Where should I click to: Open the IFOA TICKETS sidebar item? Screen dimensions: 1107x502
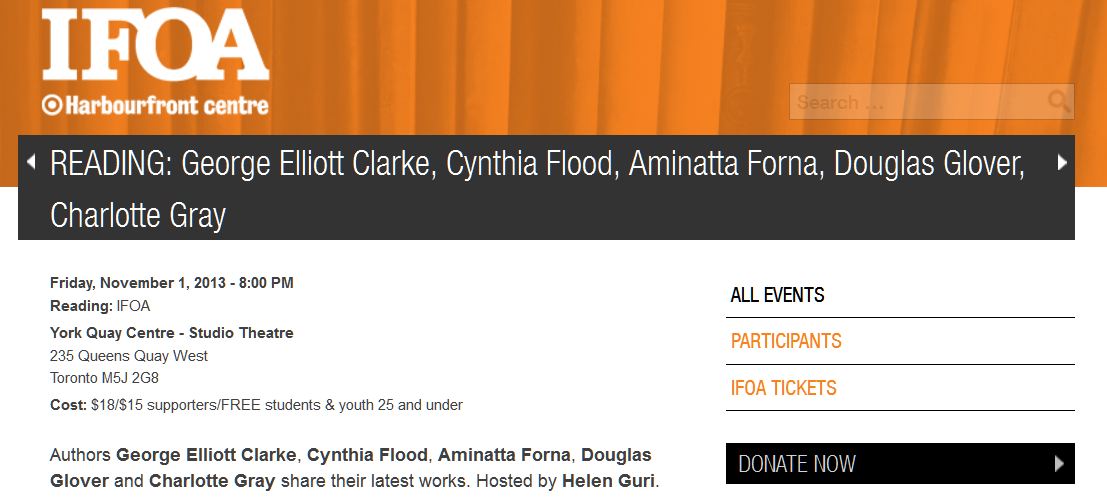784,388
